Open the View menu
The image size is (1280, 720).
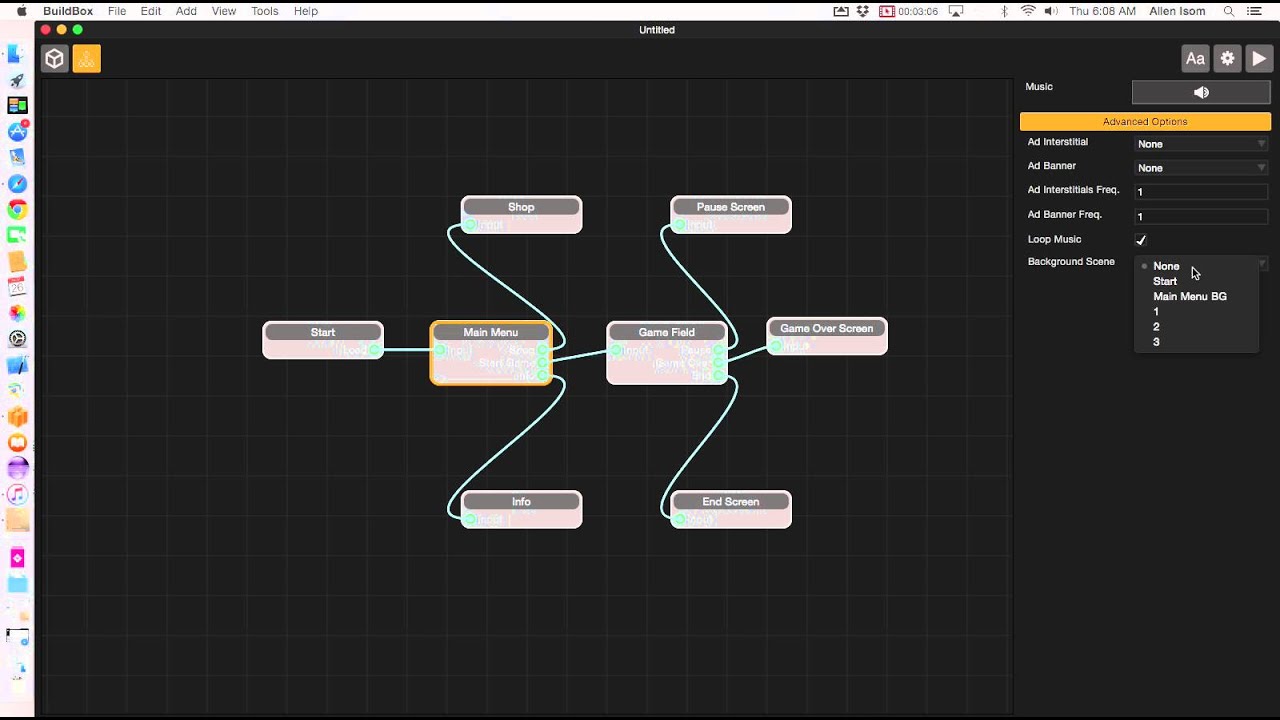tap(224, 11)
